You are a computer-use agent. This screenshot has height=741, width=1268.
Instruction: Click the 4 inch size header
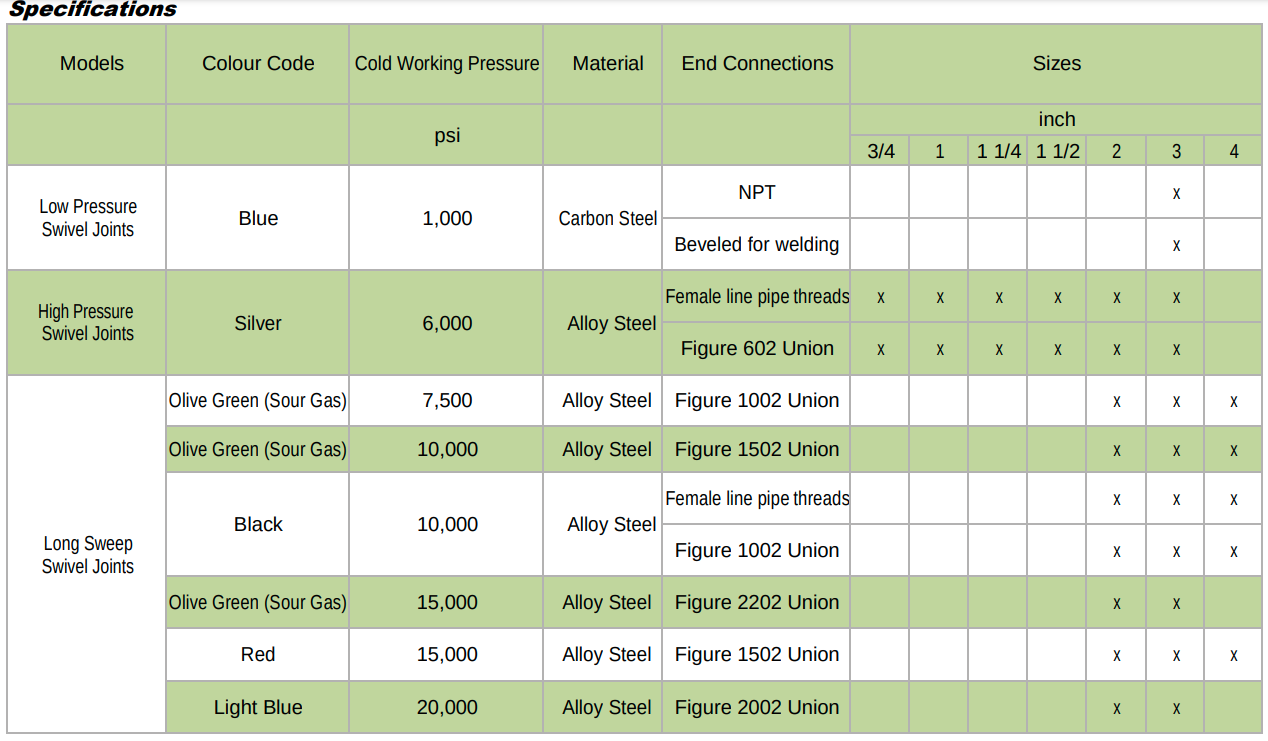1234,151
